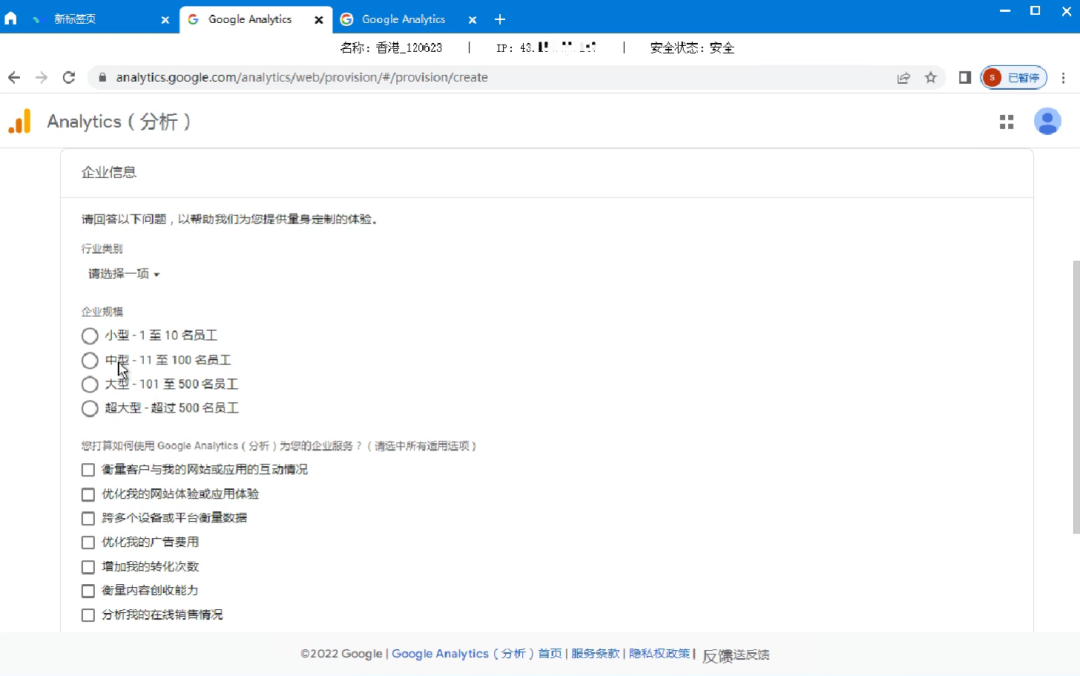Check 优化我的广告费用
The image size is (1080, 676).
[x=88, y=542]
